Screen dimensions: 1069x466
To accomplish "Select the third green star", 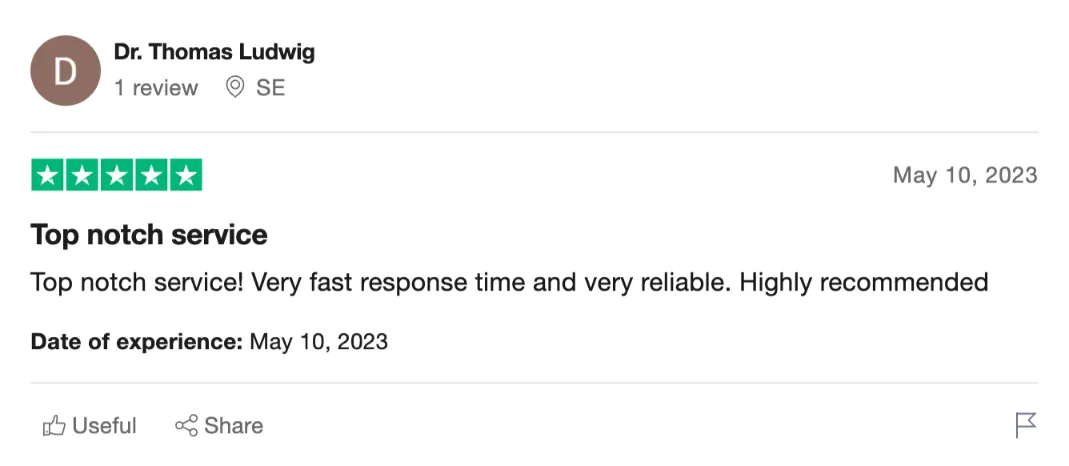I will 117,176.
